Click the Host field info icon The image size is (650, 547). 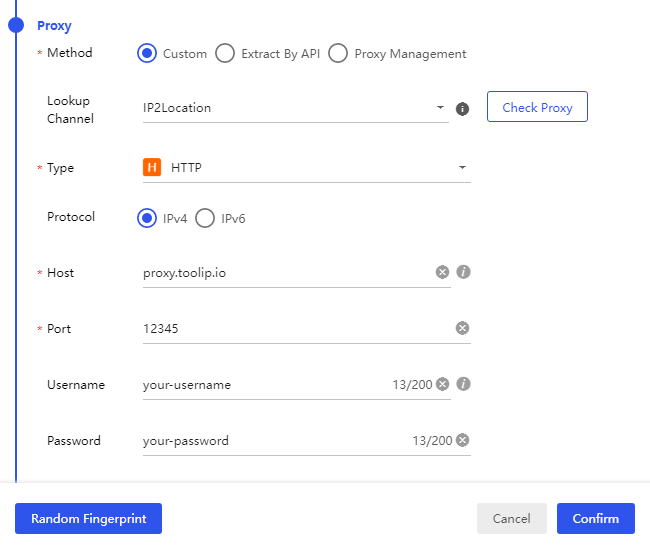[464, 272]
